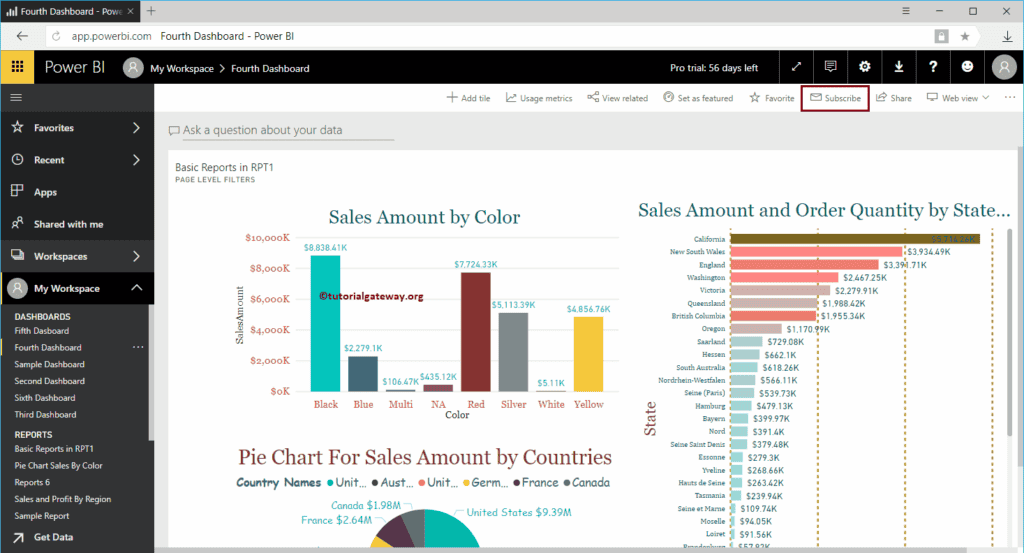
Task: Click the Canada legend item
Action: coord(586,482)
